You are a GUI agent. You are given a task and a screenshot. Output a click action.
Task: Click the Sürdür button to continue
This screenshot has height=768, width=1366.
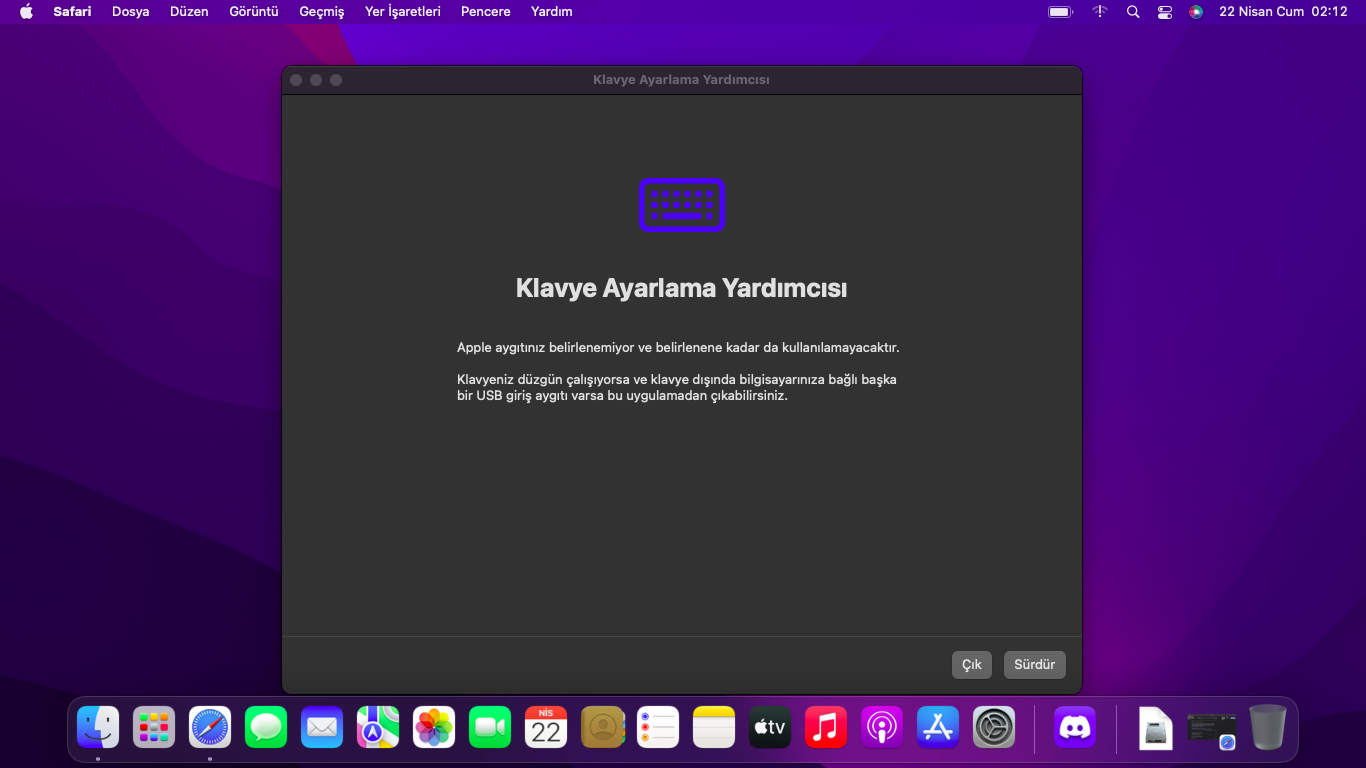pyautogui.click(x=1035, y=664)
